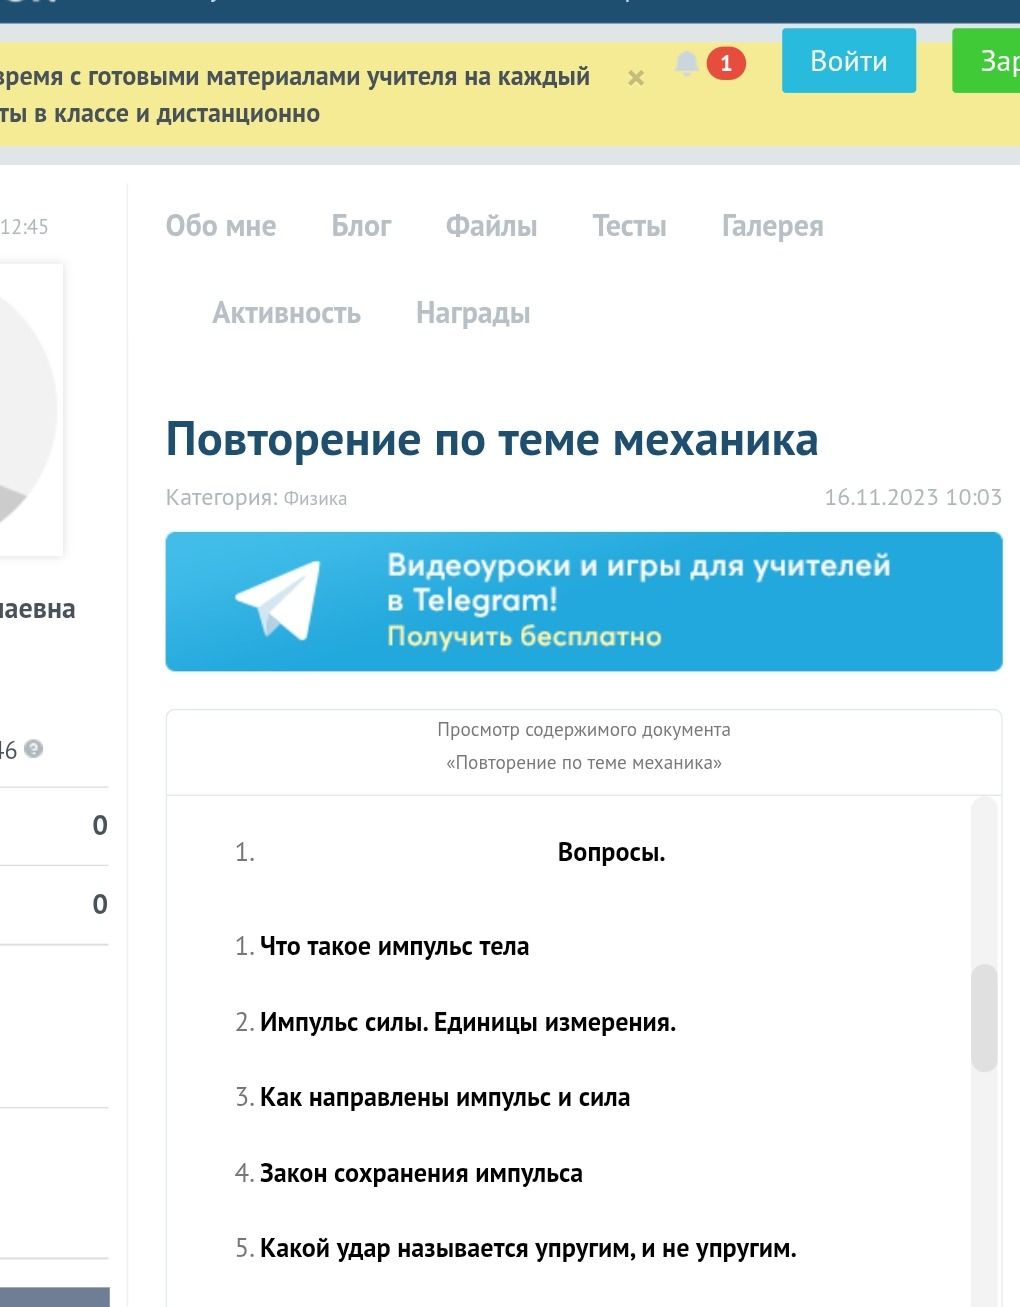Click question Что такое импульс тела

pos(394,946)
